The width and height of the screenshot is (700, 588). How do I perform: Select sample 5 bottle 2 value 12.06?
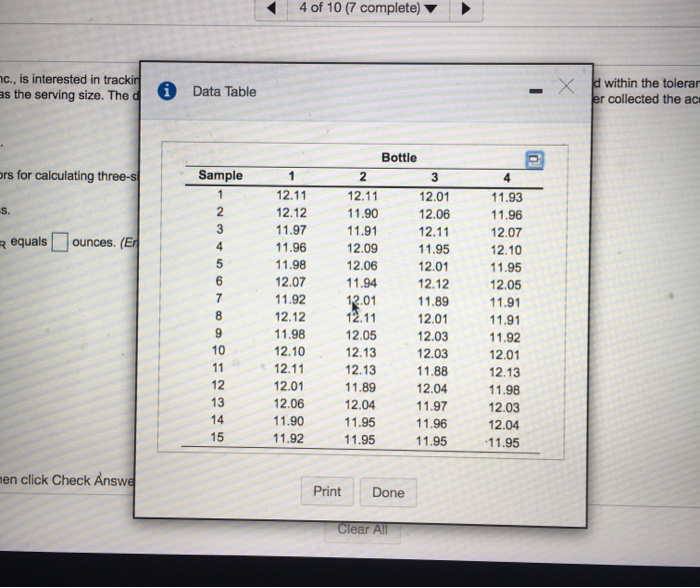(x=362, y=266)
